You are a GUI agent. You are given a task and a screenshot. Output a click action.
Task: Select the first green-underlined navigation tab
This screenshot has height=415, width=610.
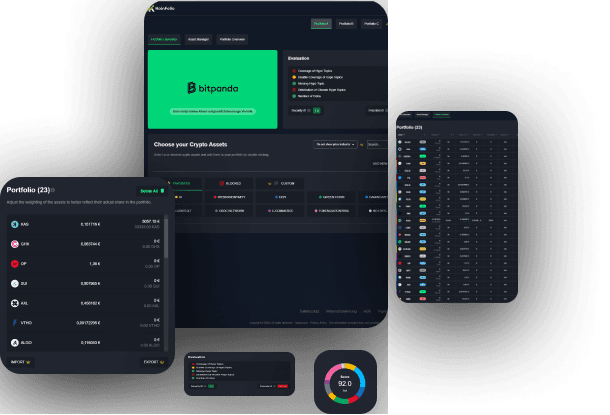coord(164,39)
